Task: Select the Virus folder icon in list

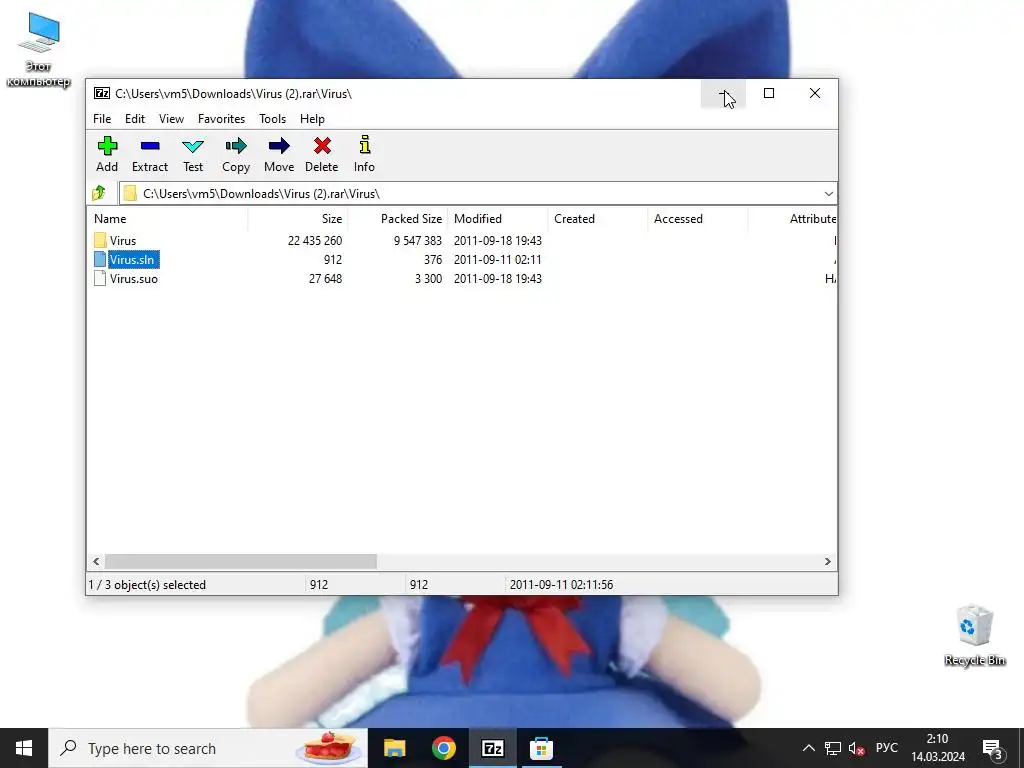Action: click(100, 240)
